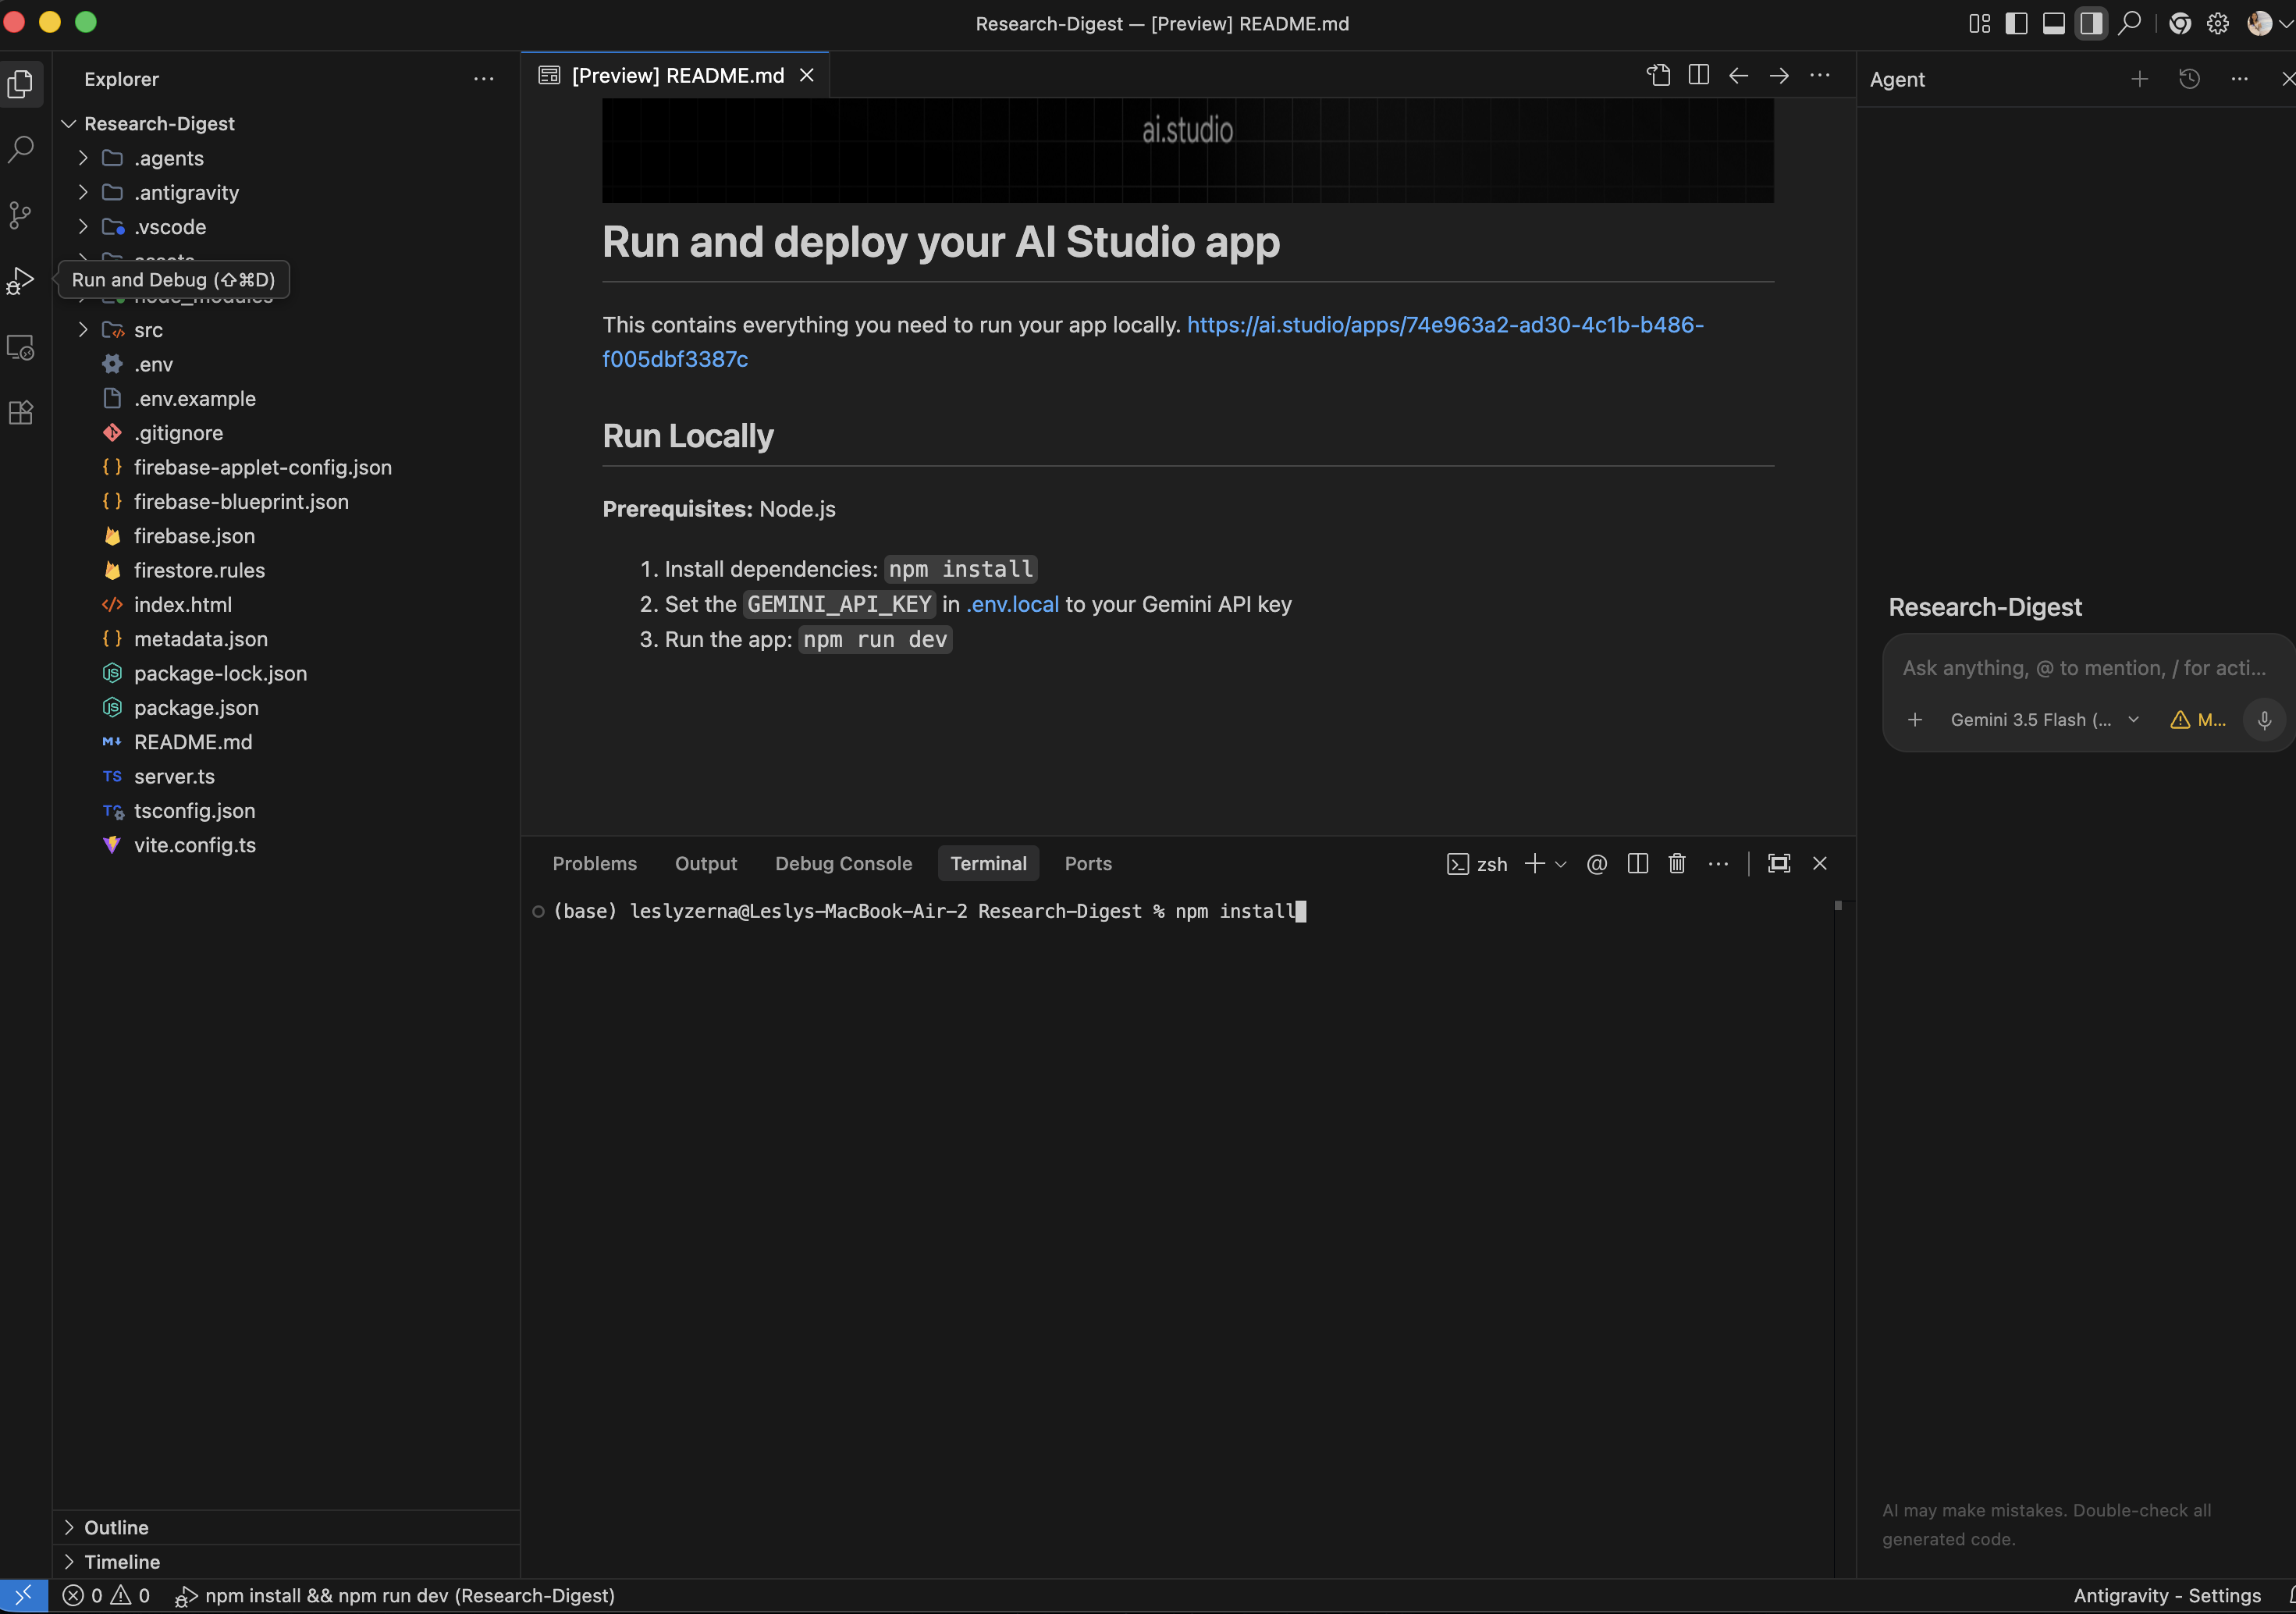Split the terminal pane
The image size is (2296, 1614).
point(1637,863)
